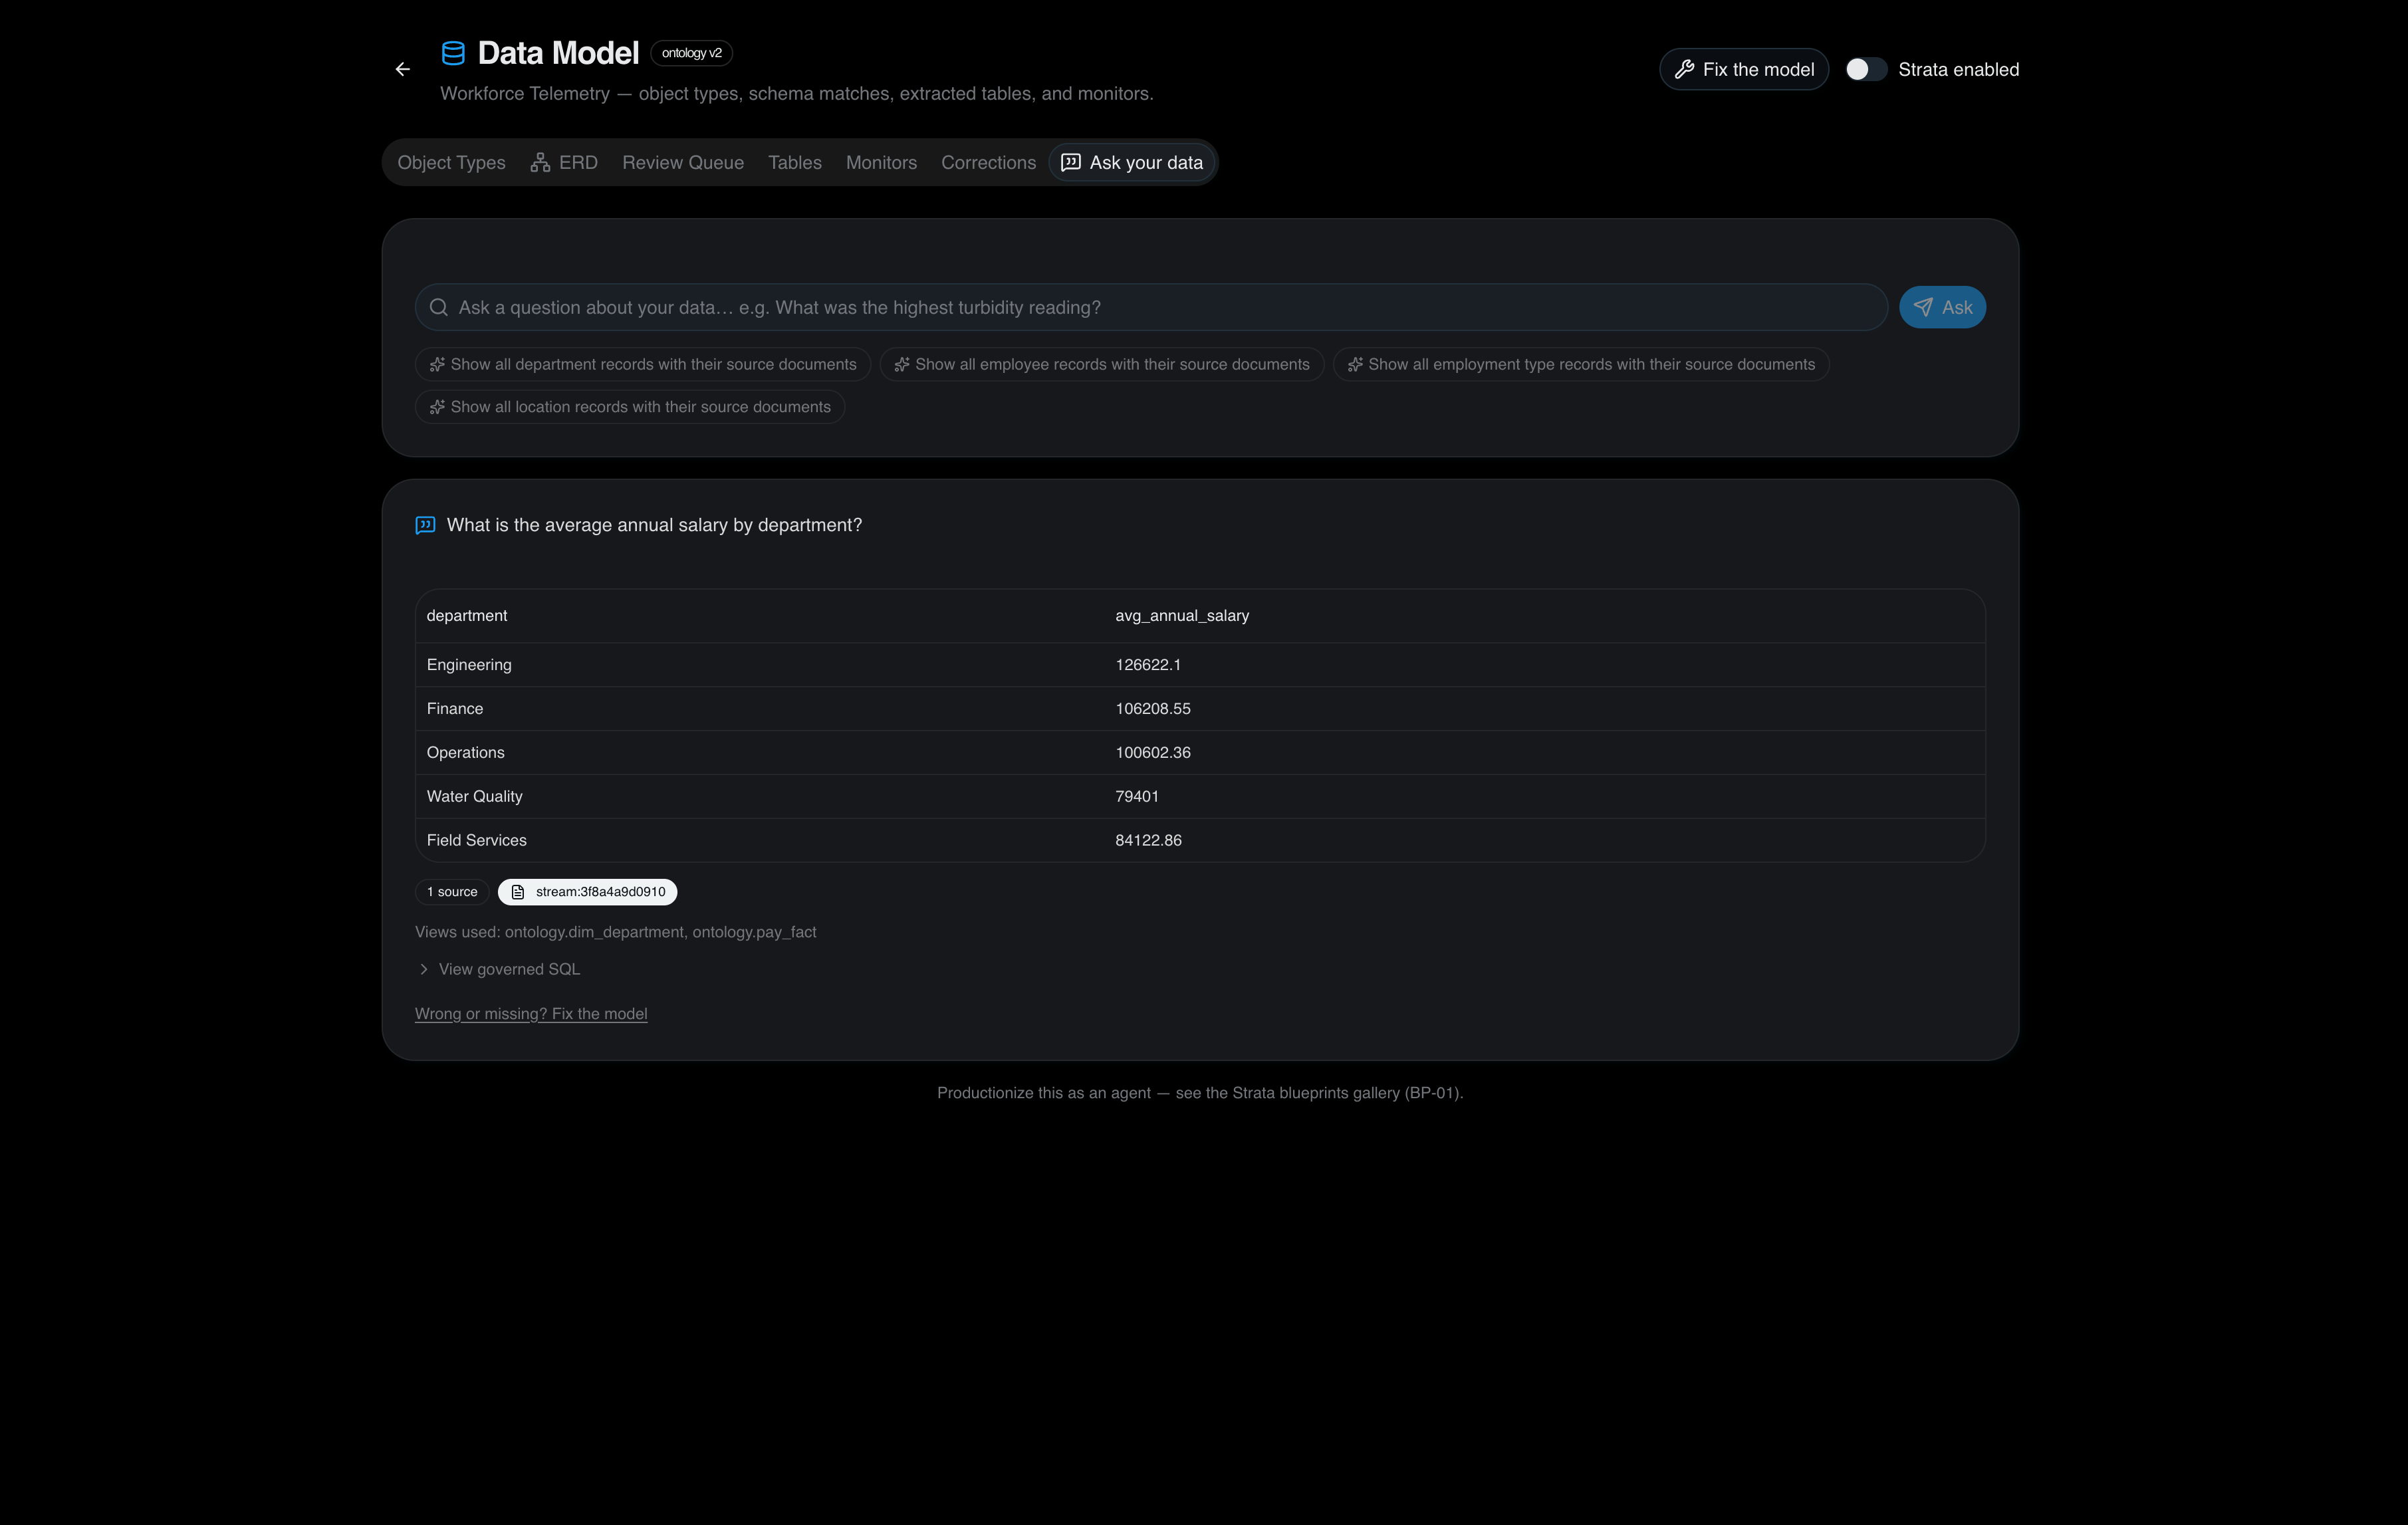Toggle the Strata enabled switch
The image size is (2408, 1525).
point(1866,69)
